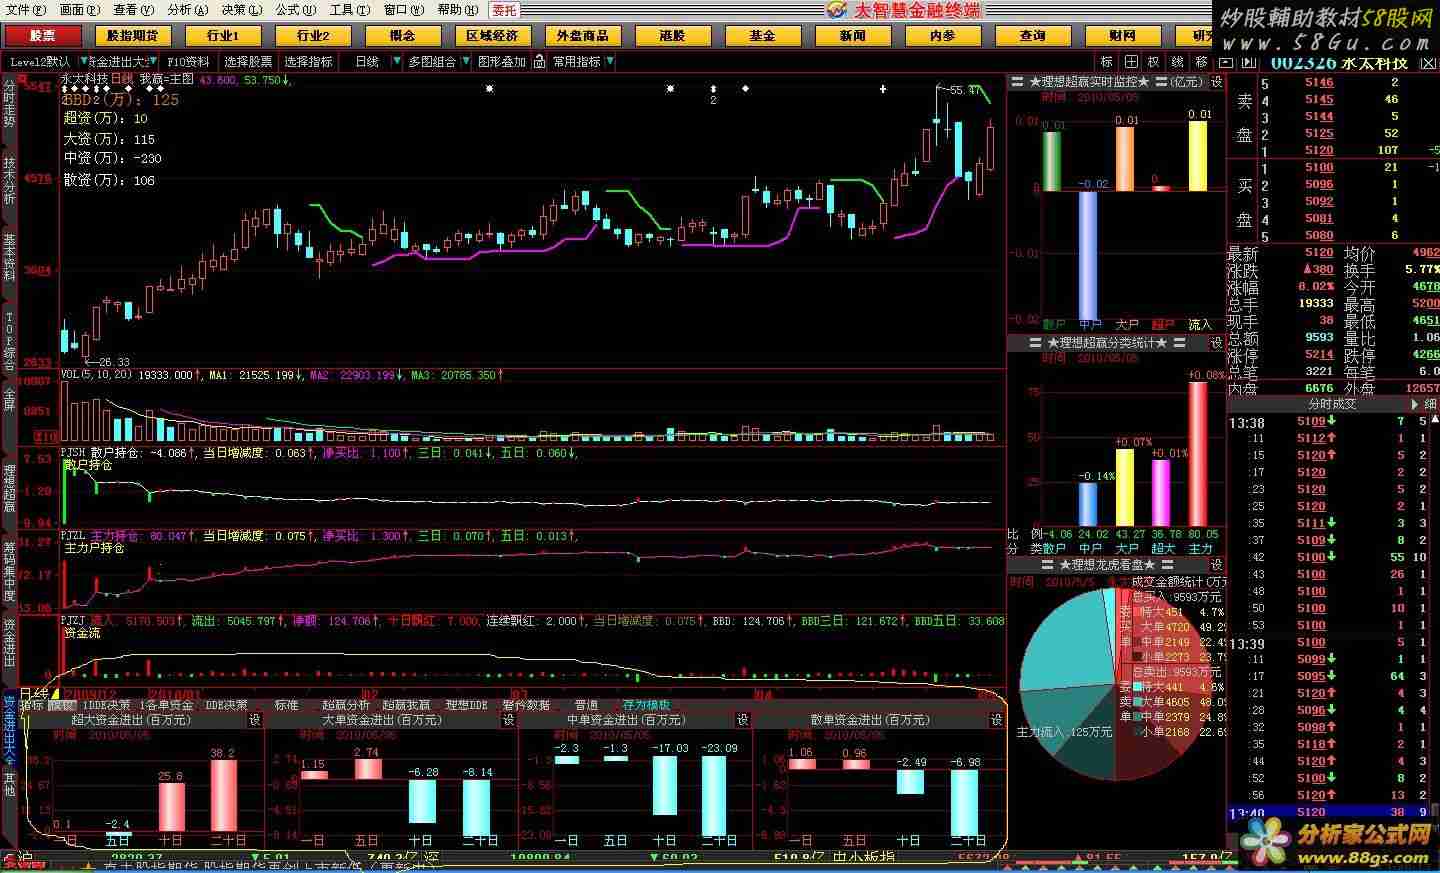Open the 行业1 sector button
The image size is (1440, 873).
223,35
